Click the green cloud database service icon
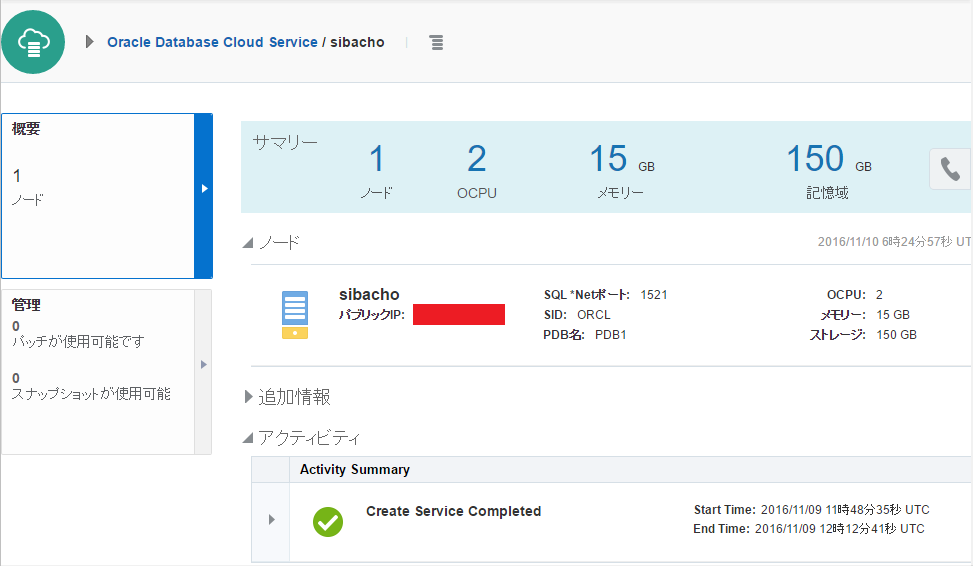 [x=33, y=42]
